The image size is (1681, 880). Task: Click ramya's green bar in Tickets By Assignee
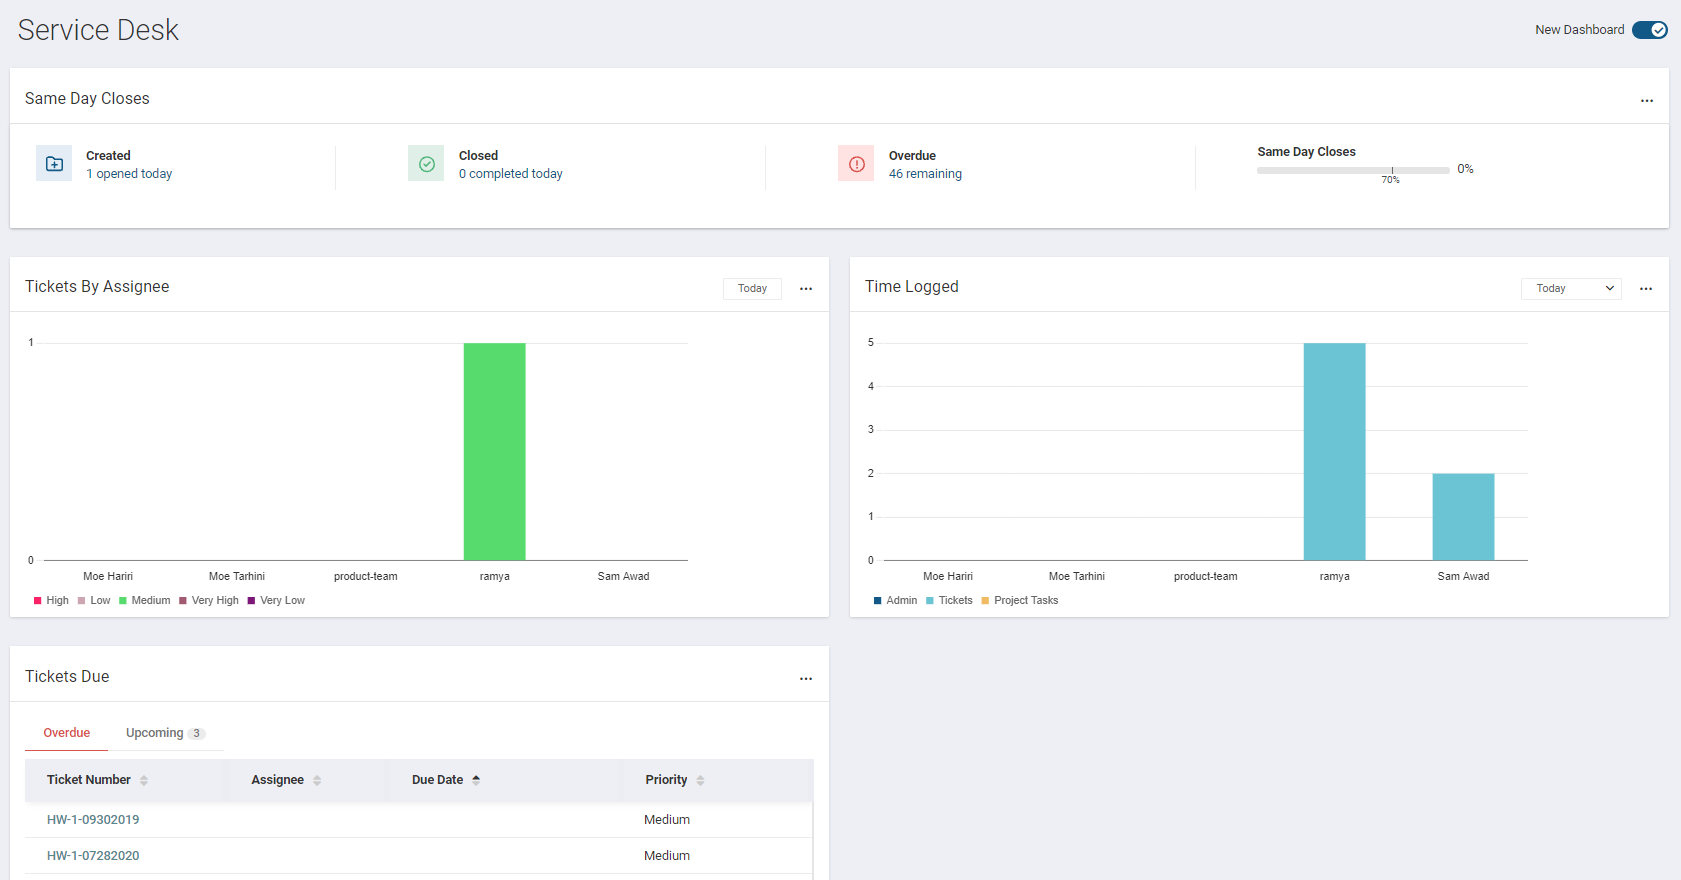click(x=494, y=451)
